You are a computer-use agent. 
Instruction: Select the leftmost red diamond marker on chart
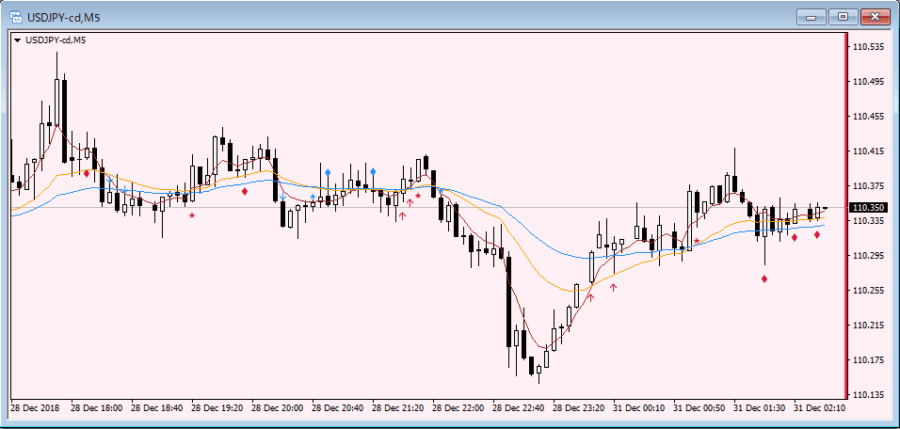click(87, 173)
